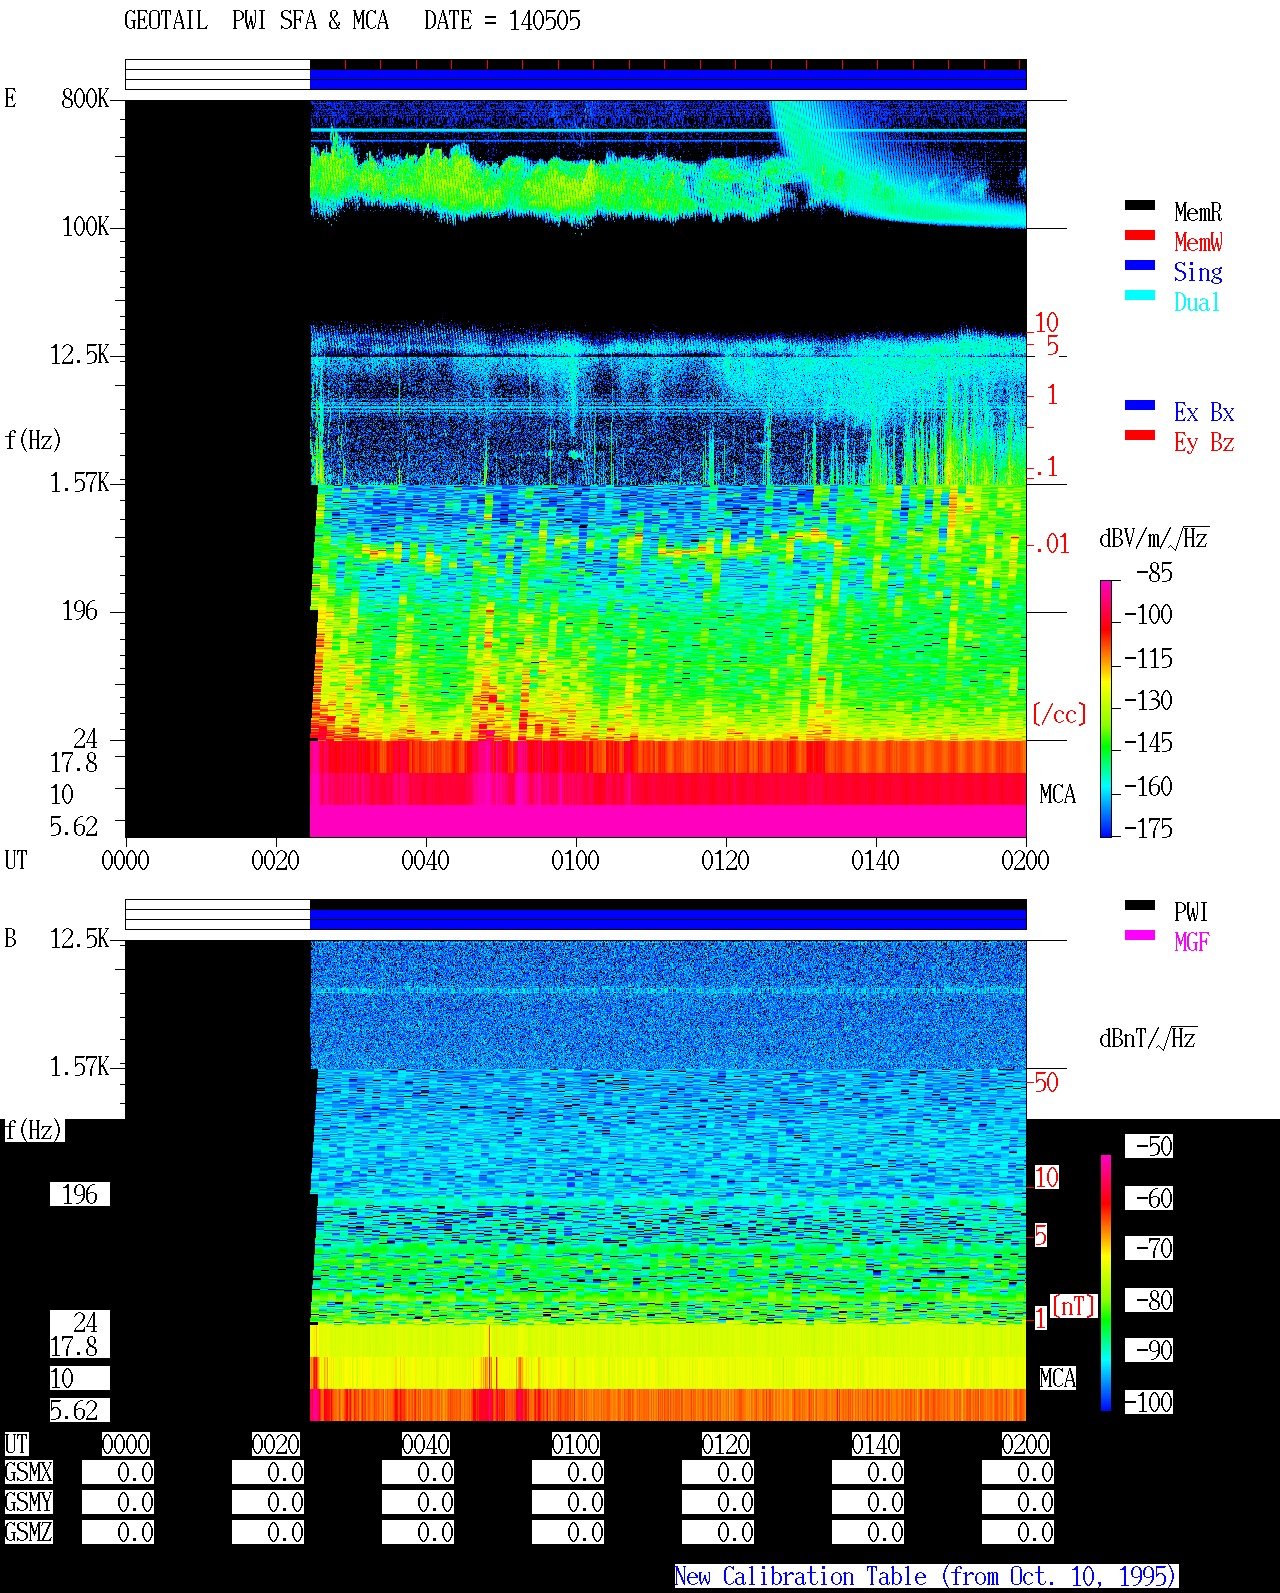Click the MemR legend label
Screen dimensions: 1280x1593
1198,212
